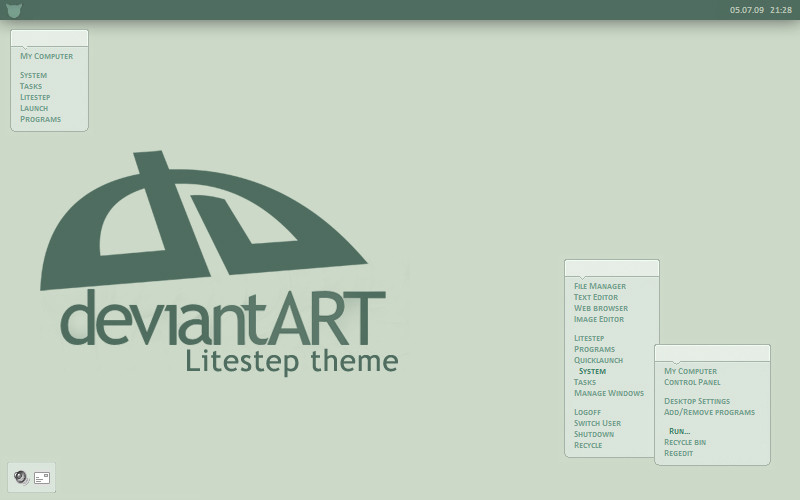The width and height of the screenshot is (800, 500).
Task: Choose Run... from the System submenu
Action: [x=680, y=431]
